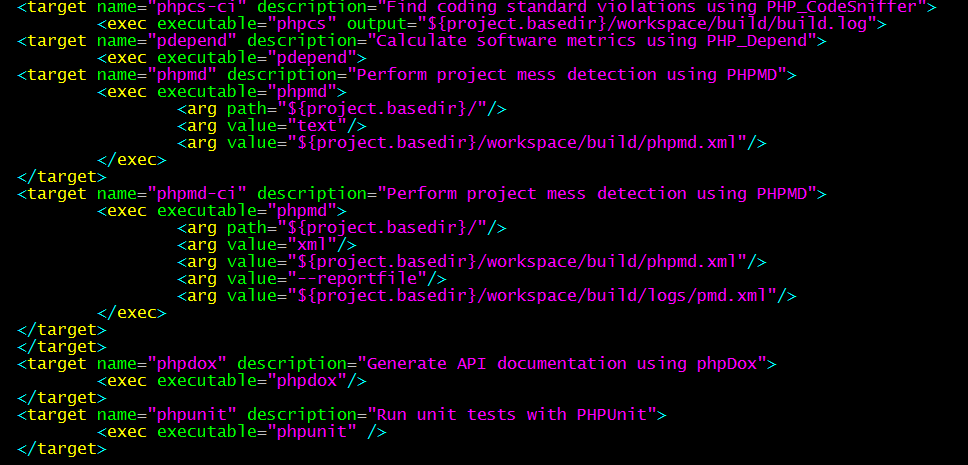Select the description "Find coding standard violations using PHP_CodeSniffer"
The height and width of the screenshot is (465, 968).
coord(652,8)
